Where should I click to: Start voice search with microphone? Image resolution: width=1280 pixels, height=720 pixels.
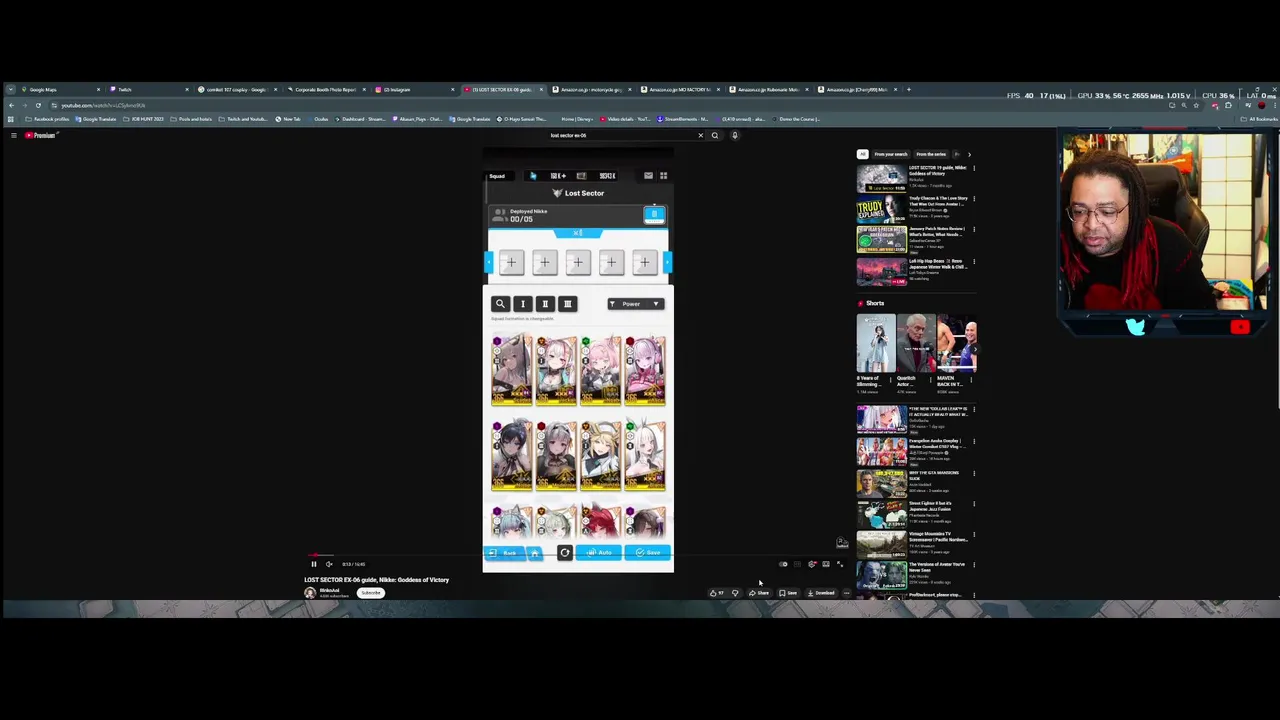tap(734, 135)
